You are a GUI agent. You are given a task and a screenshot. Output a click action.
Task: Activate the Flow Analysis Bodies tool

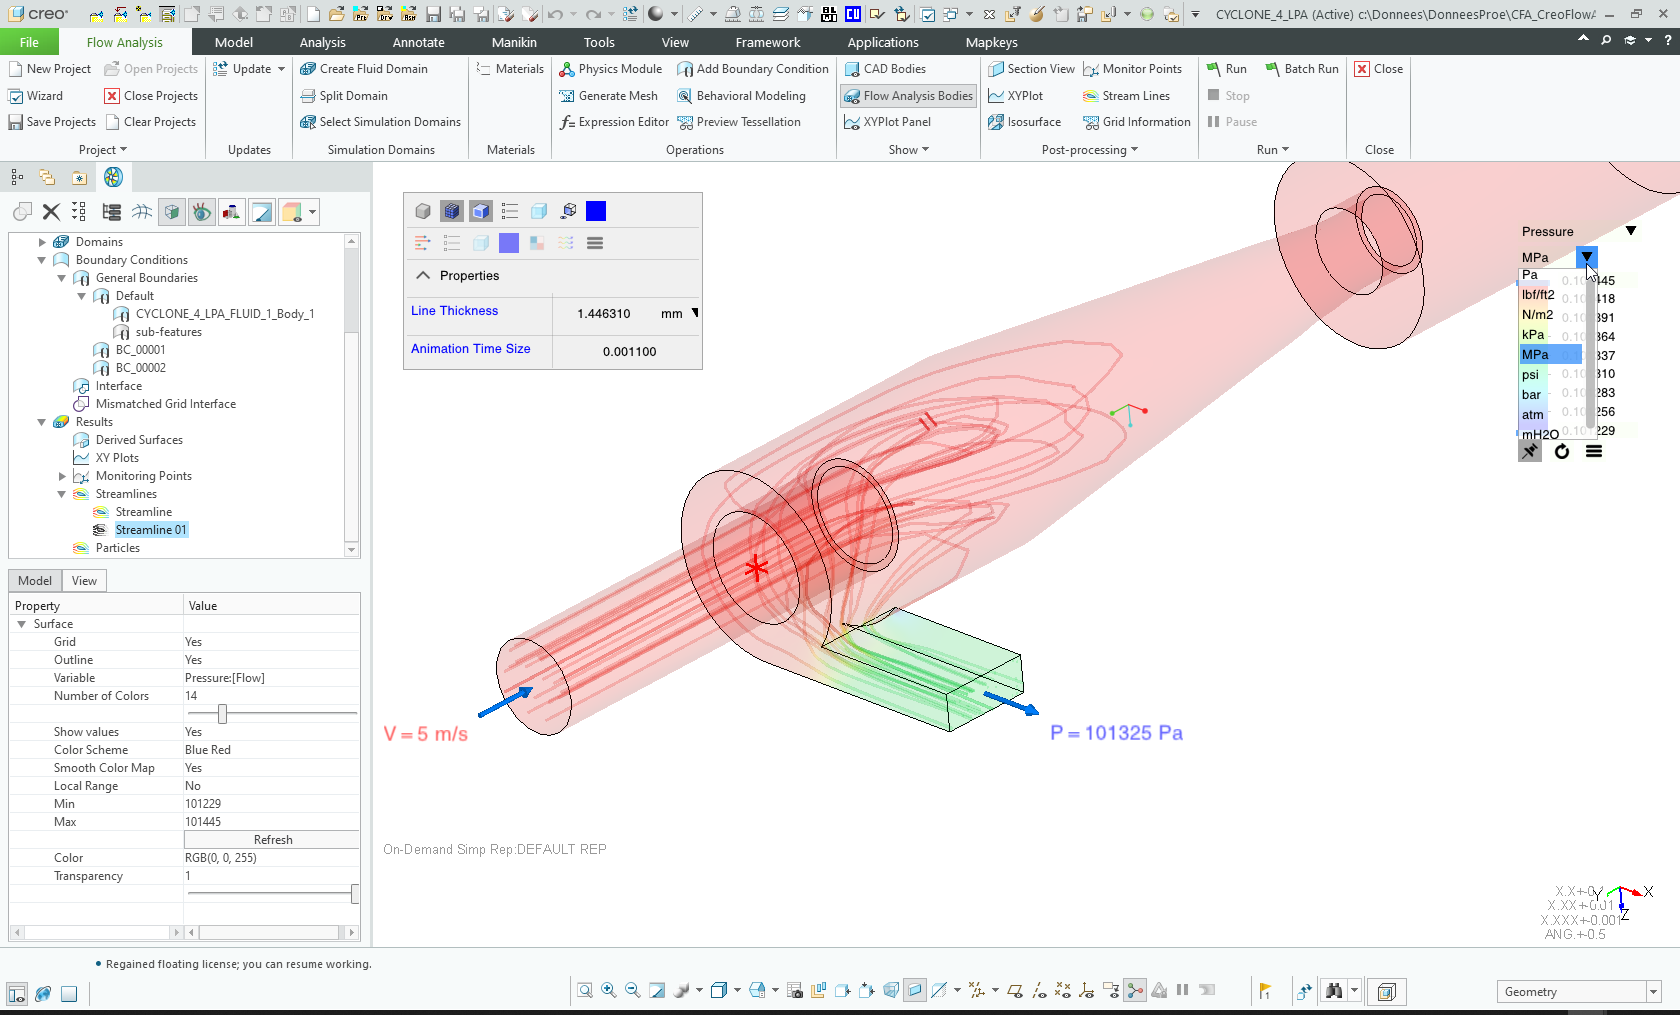tap(906, 95)
